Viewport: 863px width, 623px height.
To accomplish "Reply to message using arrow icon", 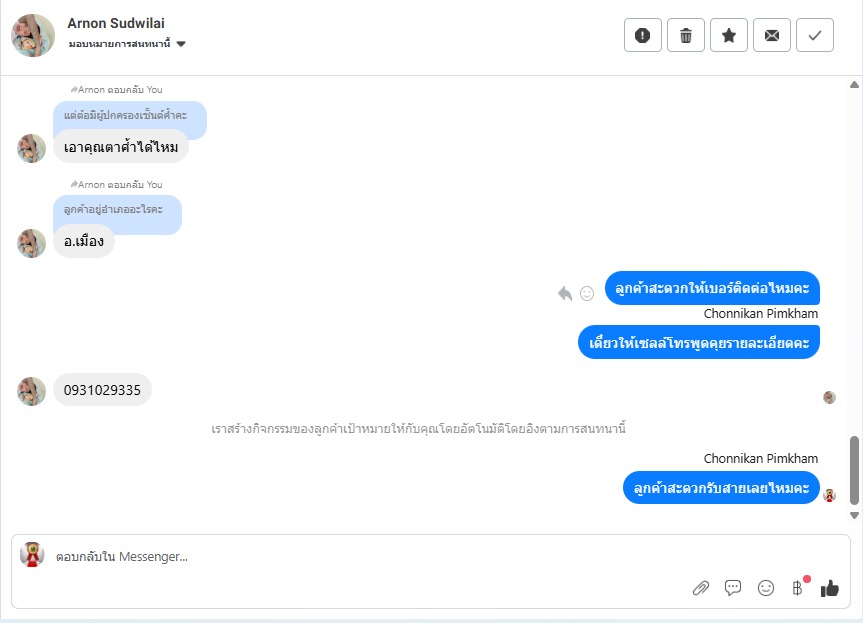I will 565,293.
